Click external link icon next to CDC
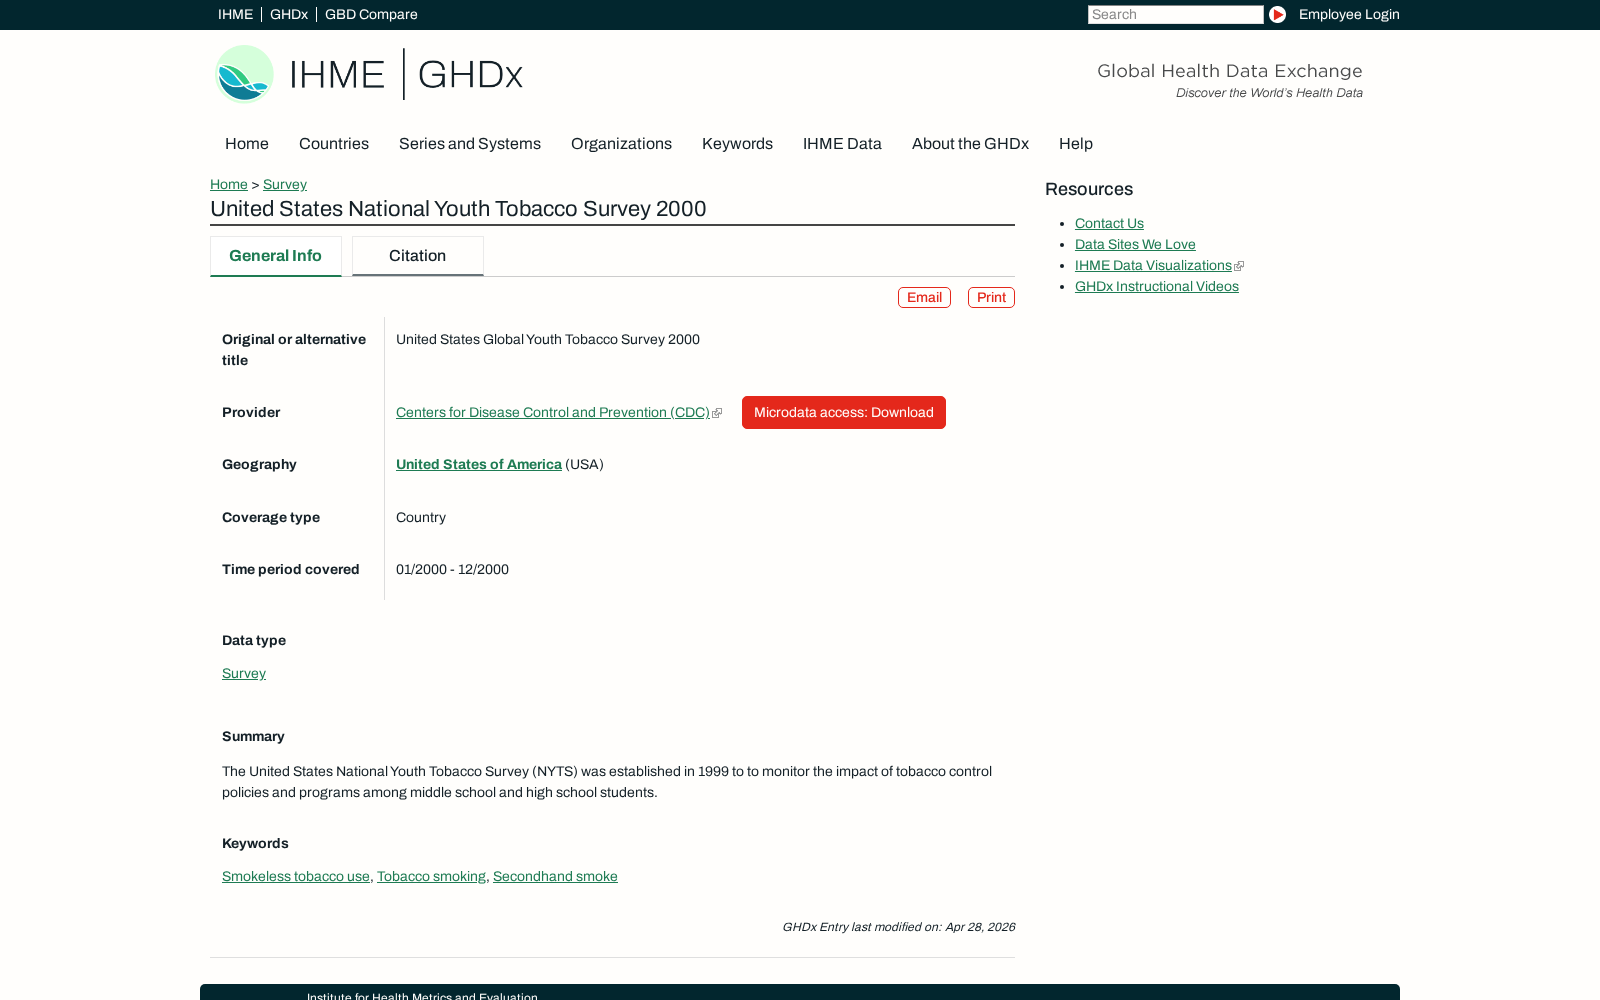Image resolution: width=1600 pixels, height=1000 pixels. (x=717, y=413)
